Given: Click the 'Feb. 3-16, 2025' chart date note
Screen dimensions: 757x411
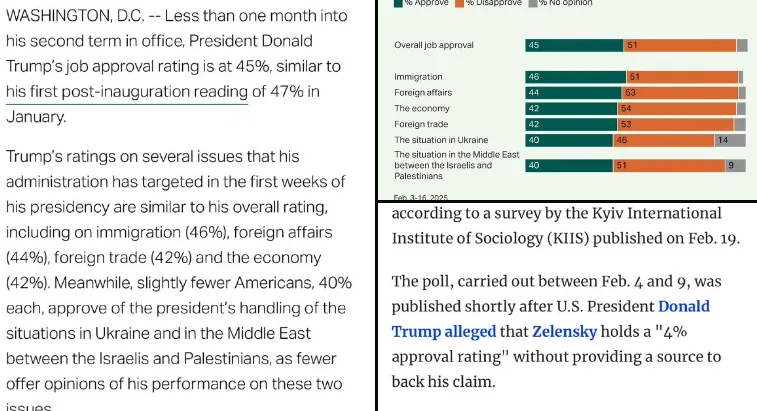Looking at the screenshot, I should (424, 197).
